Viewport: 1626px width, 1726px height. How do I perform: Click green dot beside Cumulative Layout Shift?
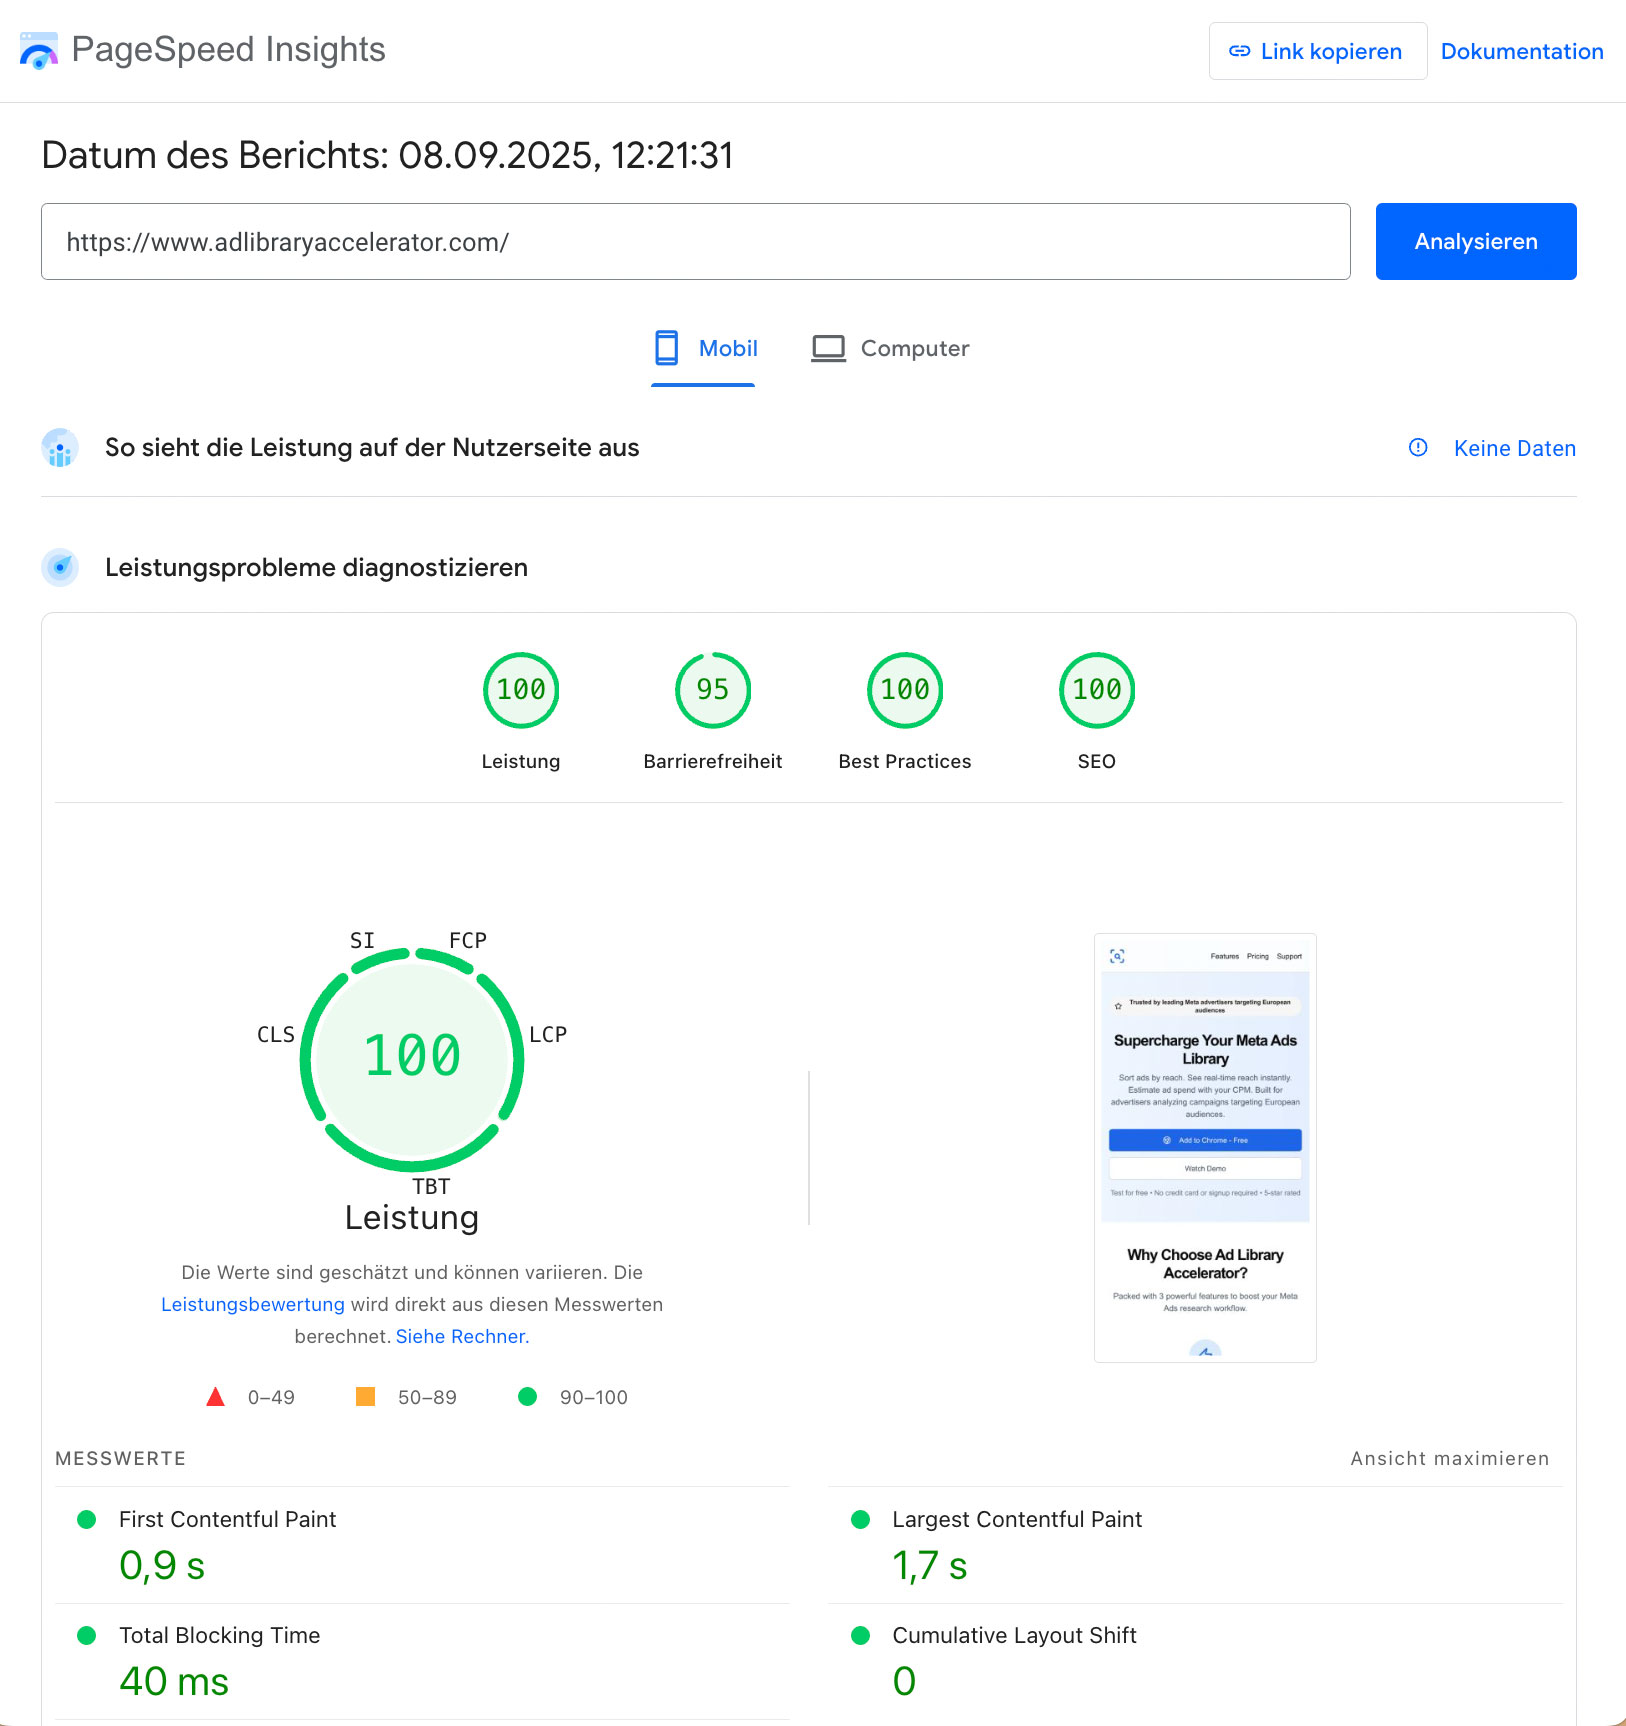pos(860,1635)
